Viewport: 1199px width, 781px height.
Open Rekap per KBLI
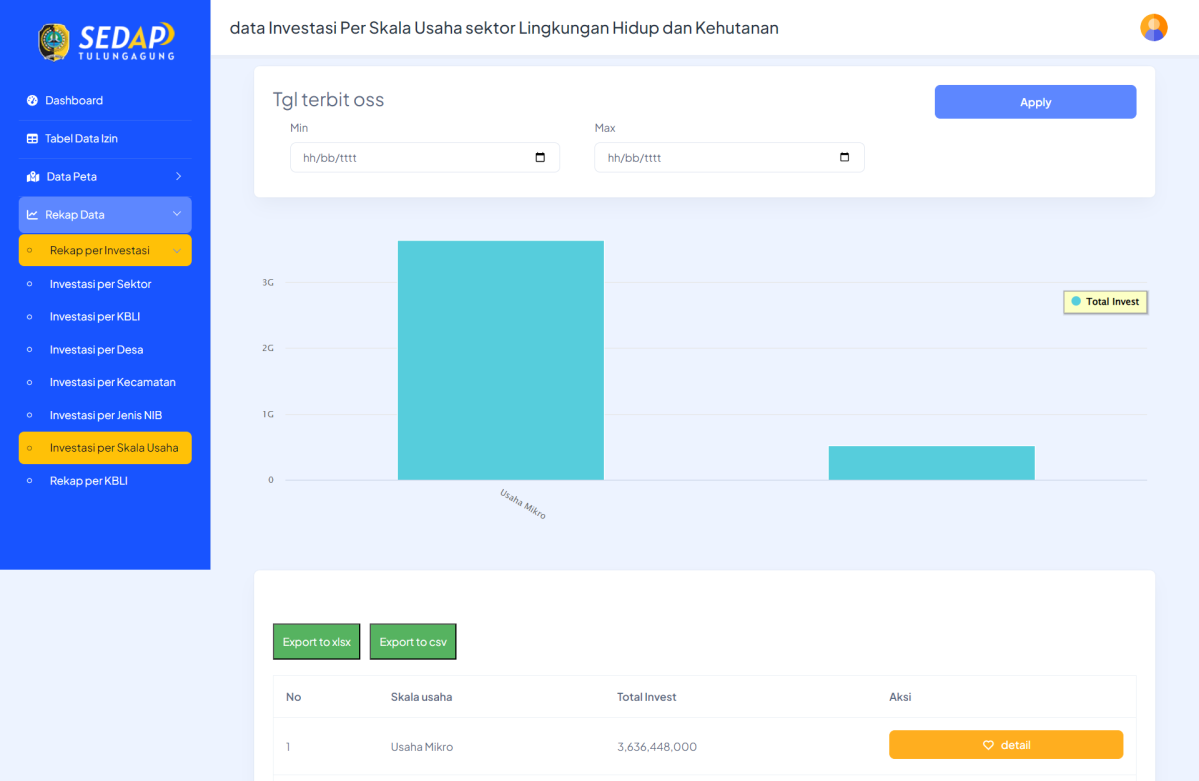point(89,481)
